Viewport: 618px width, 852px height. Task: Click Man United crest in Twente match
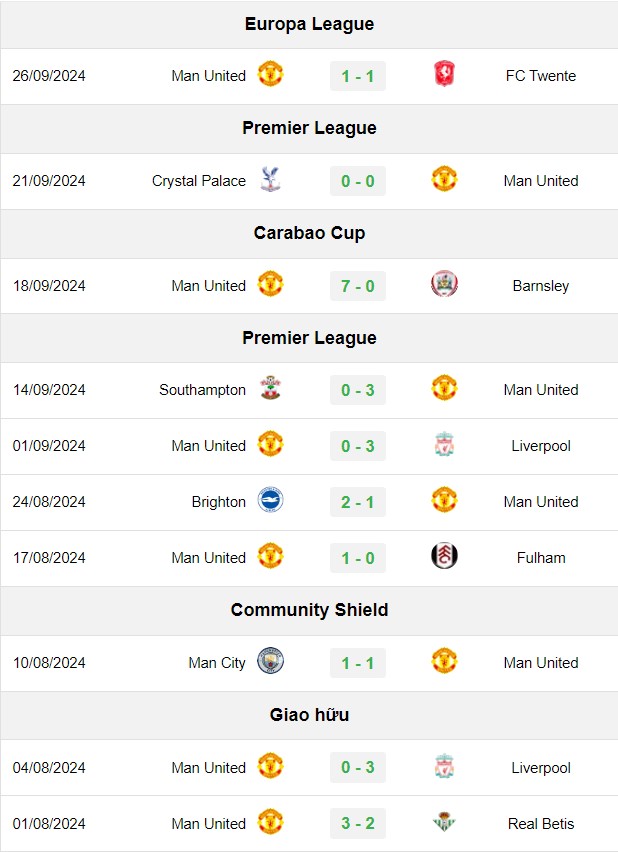coord(270,74)
